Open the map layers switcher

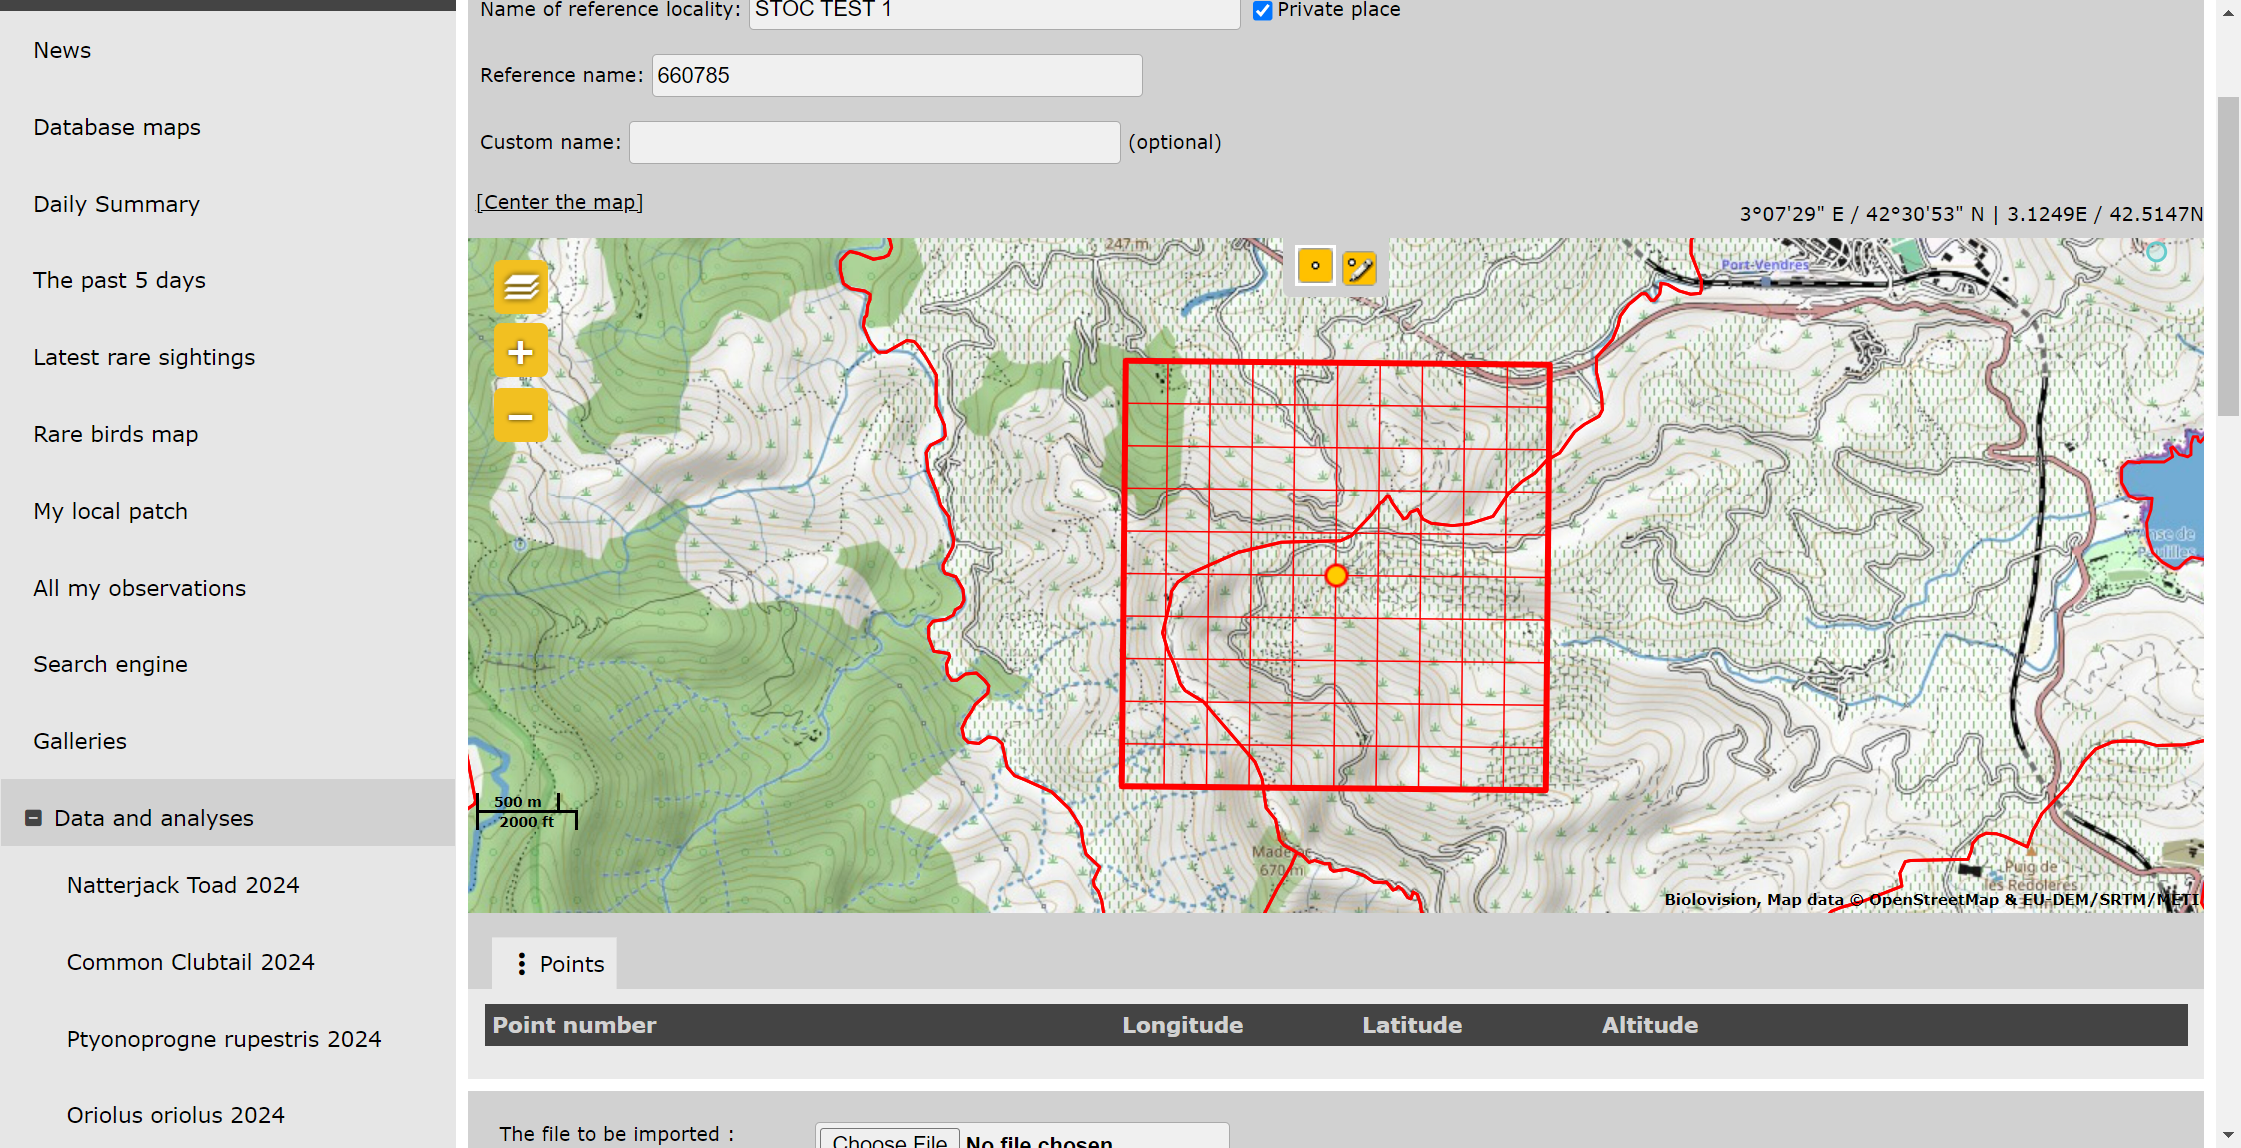point(520,287)
